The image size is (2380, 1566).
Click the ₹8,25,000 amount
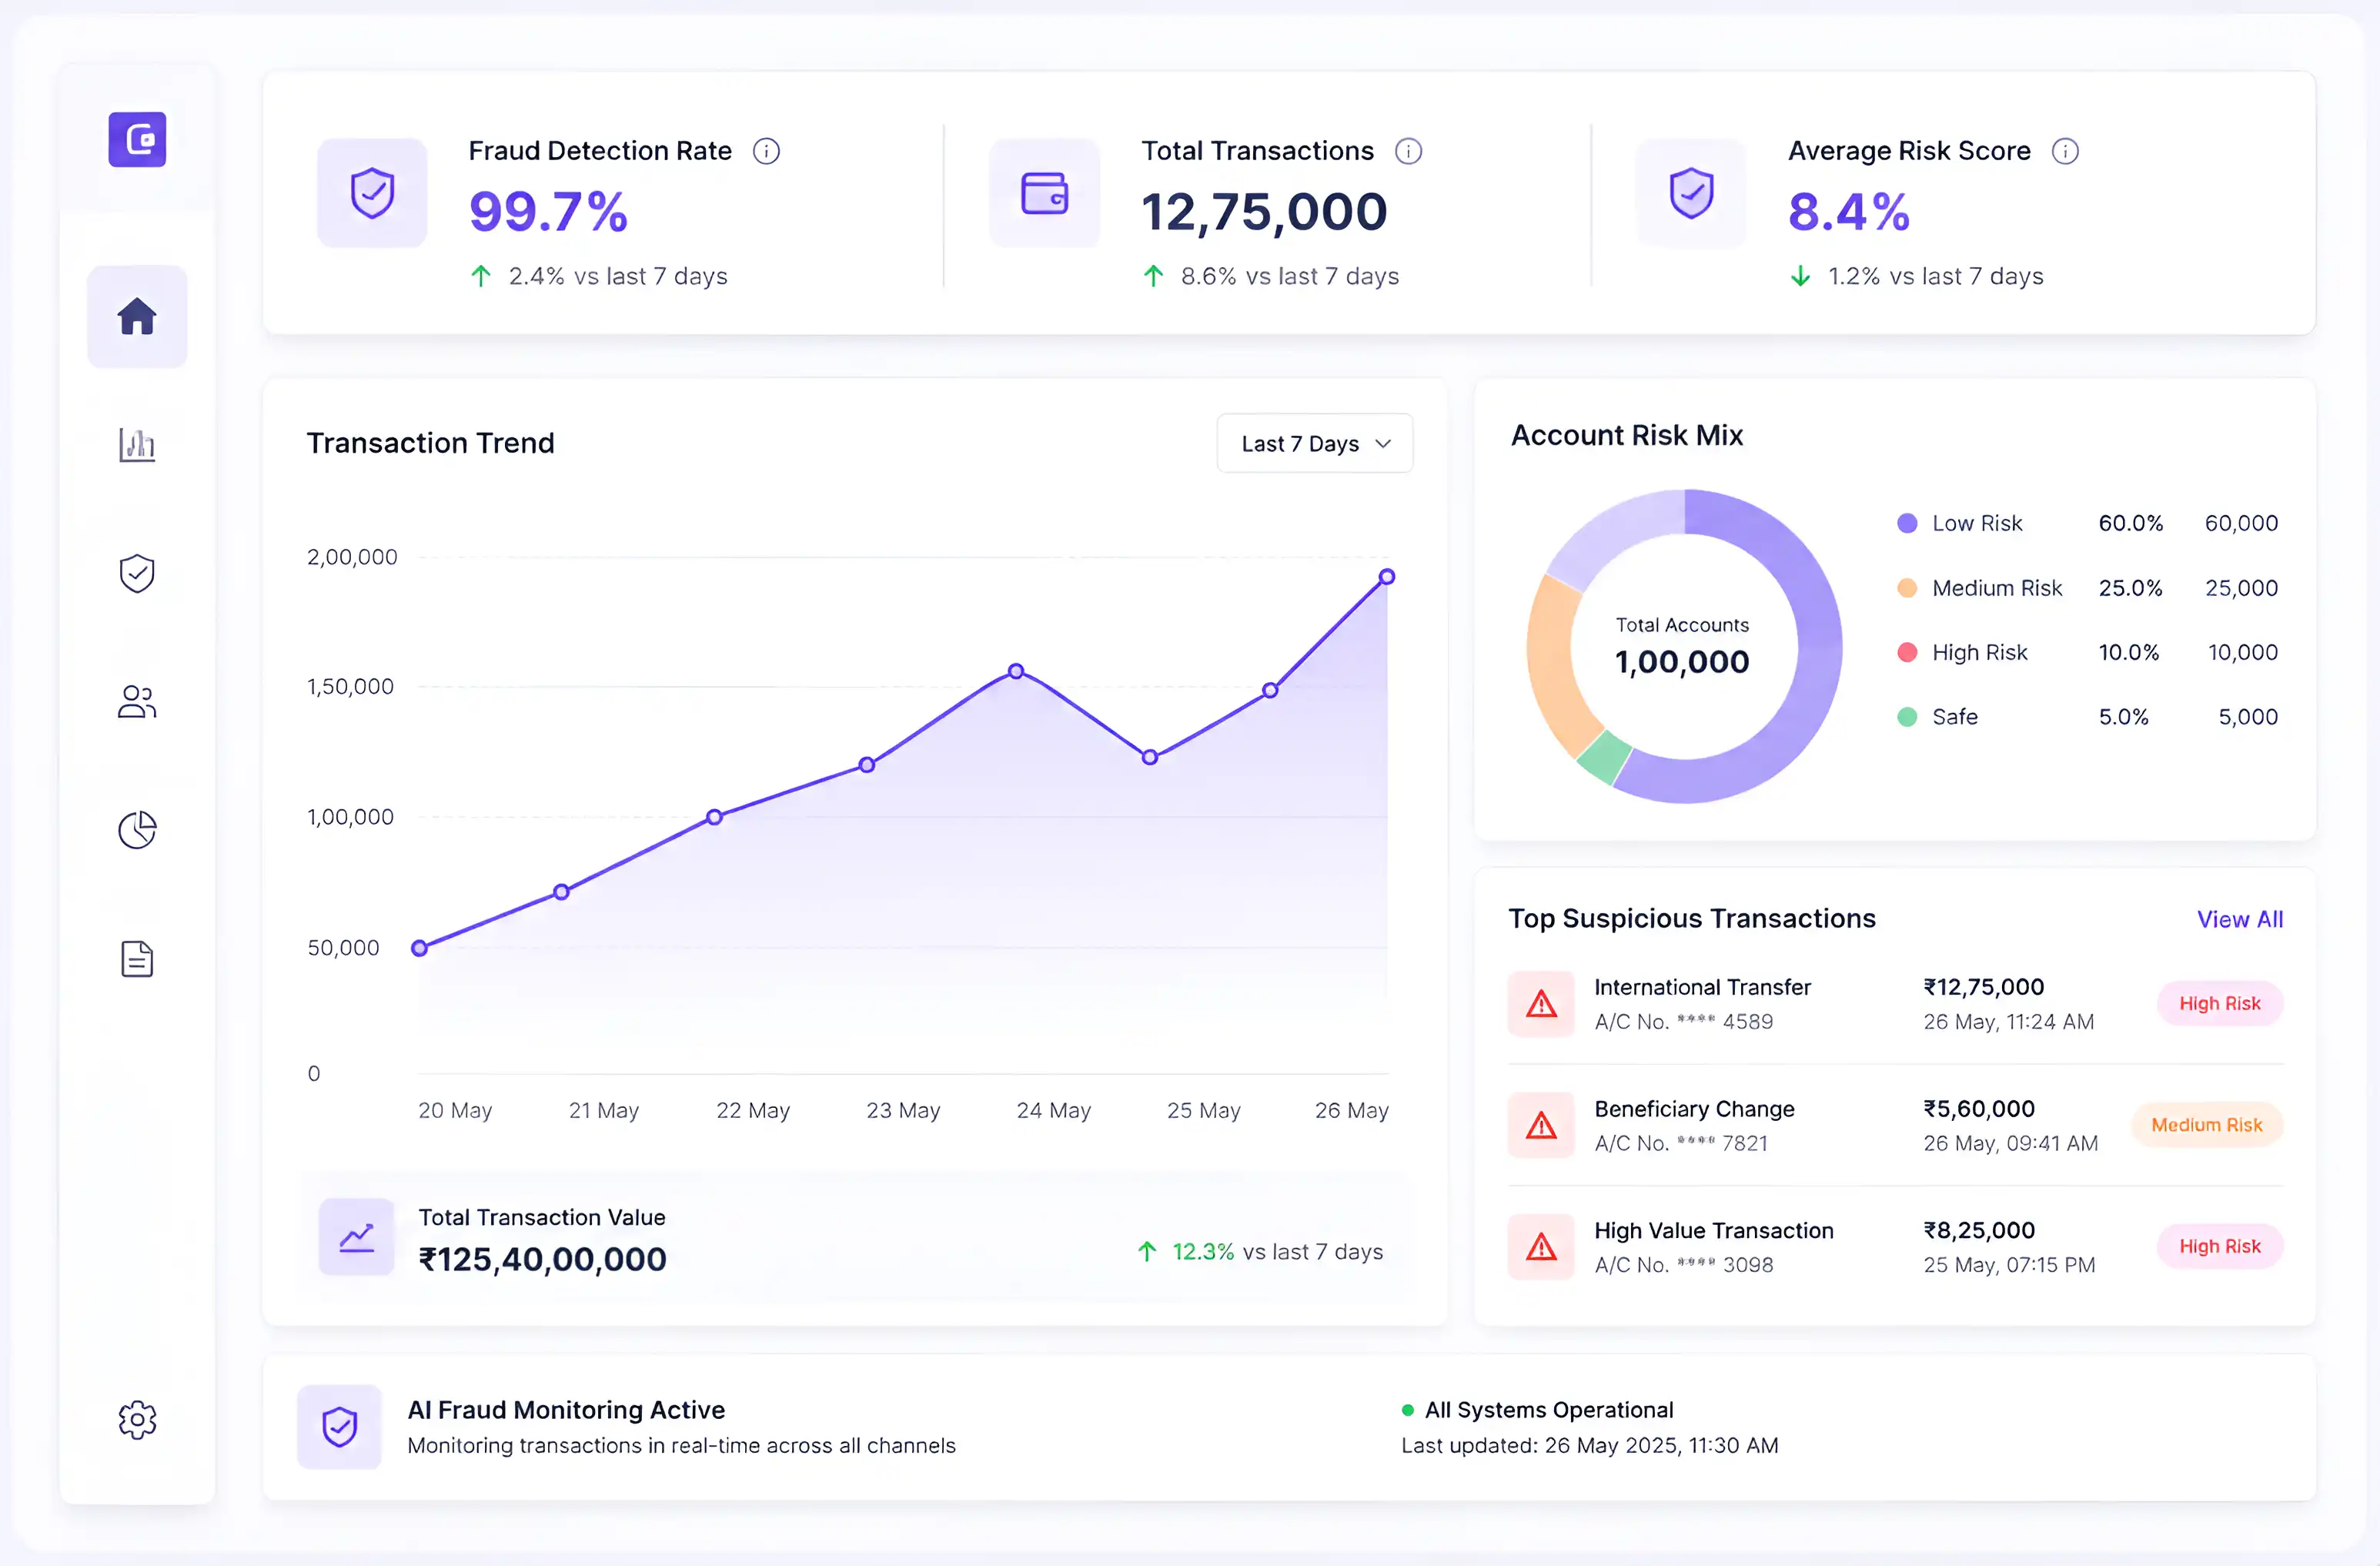coord(1979,1231)
